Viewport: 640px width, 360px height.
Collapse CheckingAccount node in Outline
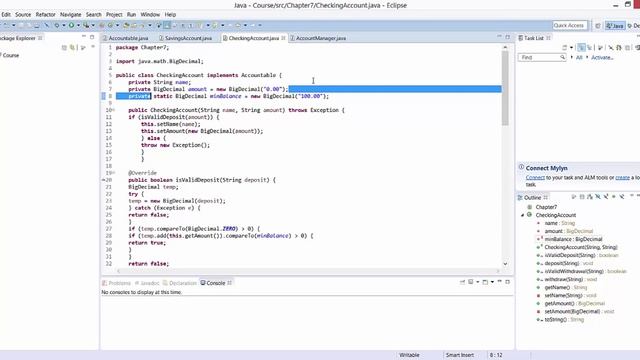pos(522,215)
